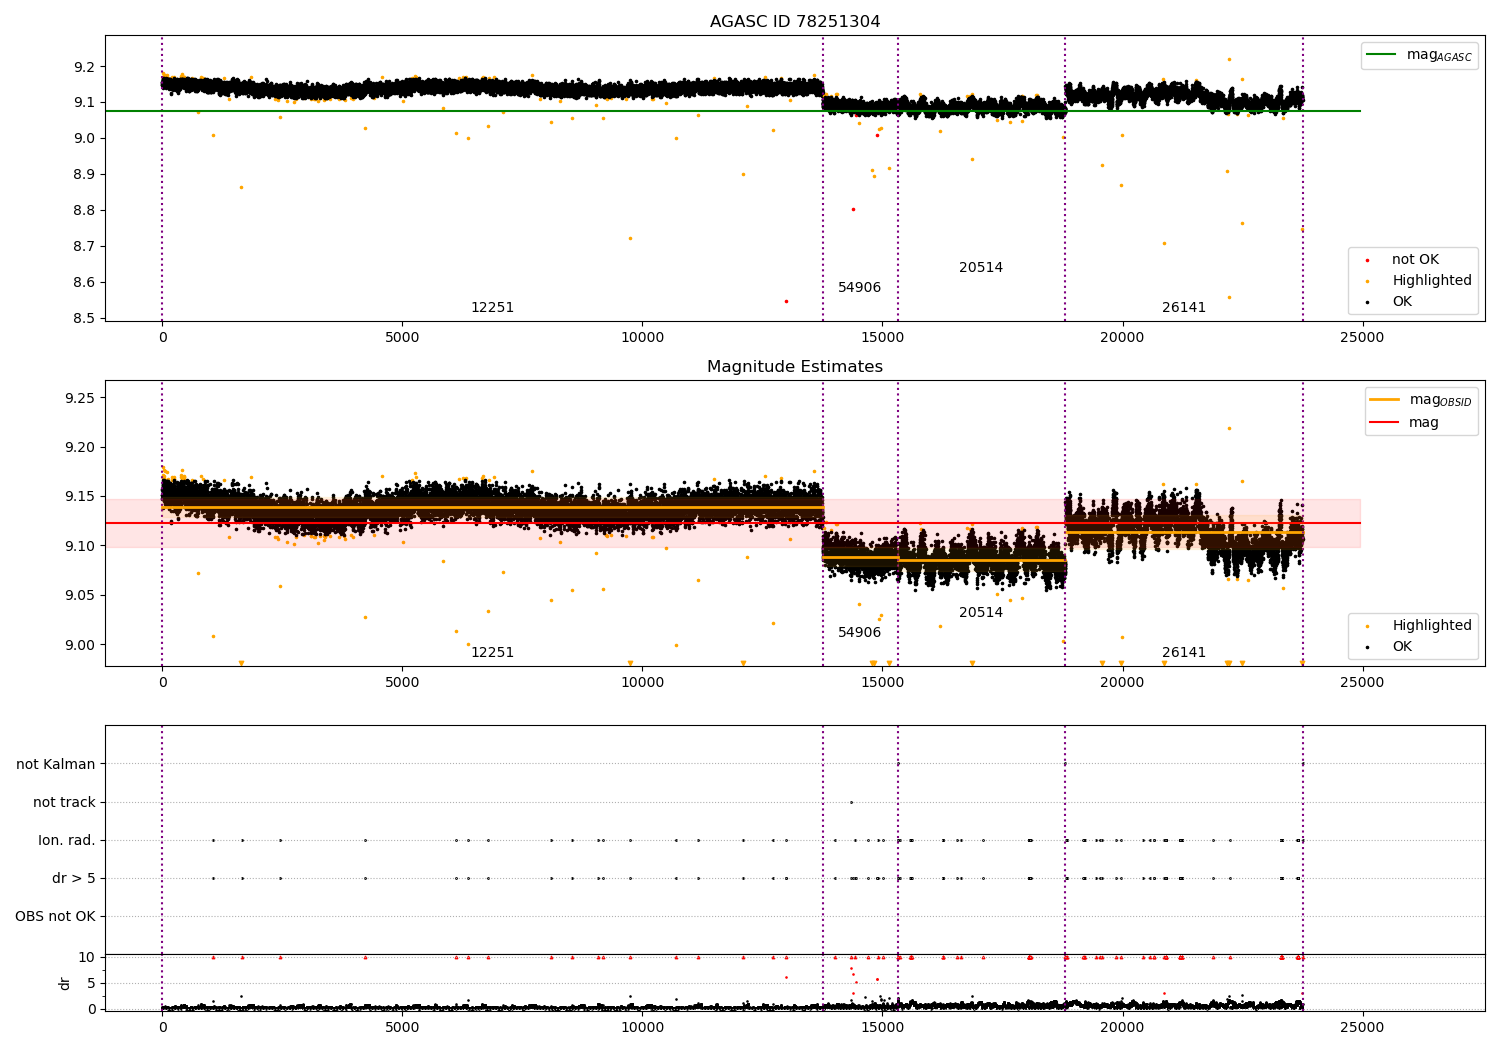Click the green line swatch in top legend
The height and width of the screenshot is (1050, 1500).
click(x=1382, y=55)
